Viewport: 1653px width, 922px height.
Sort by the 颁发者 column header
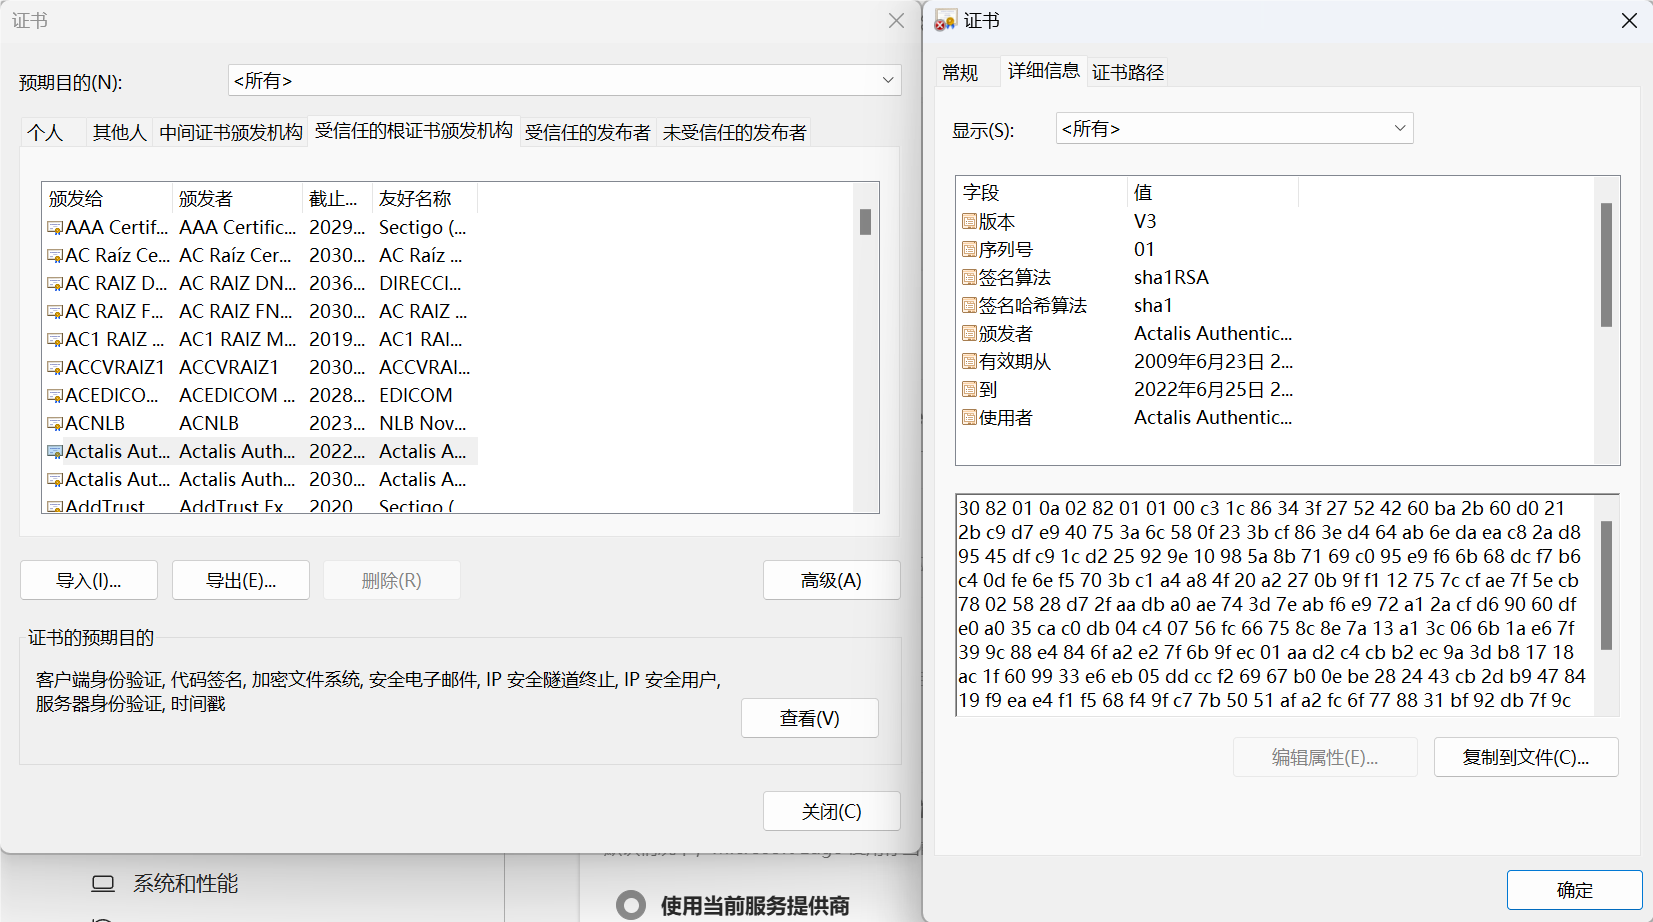coord(237,198)
